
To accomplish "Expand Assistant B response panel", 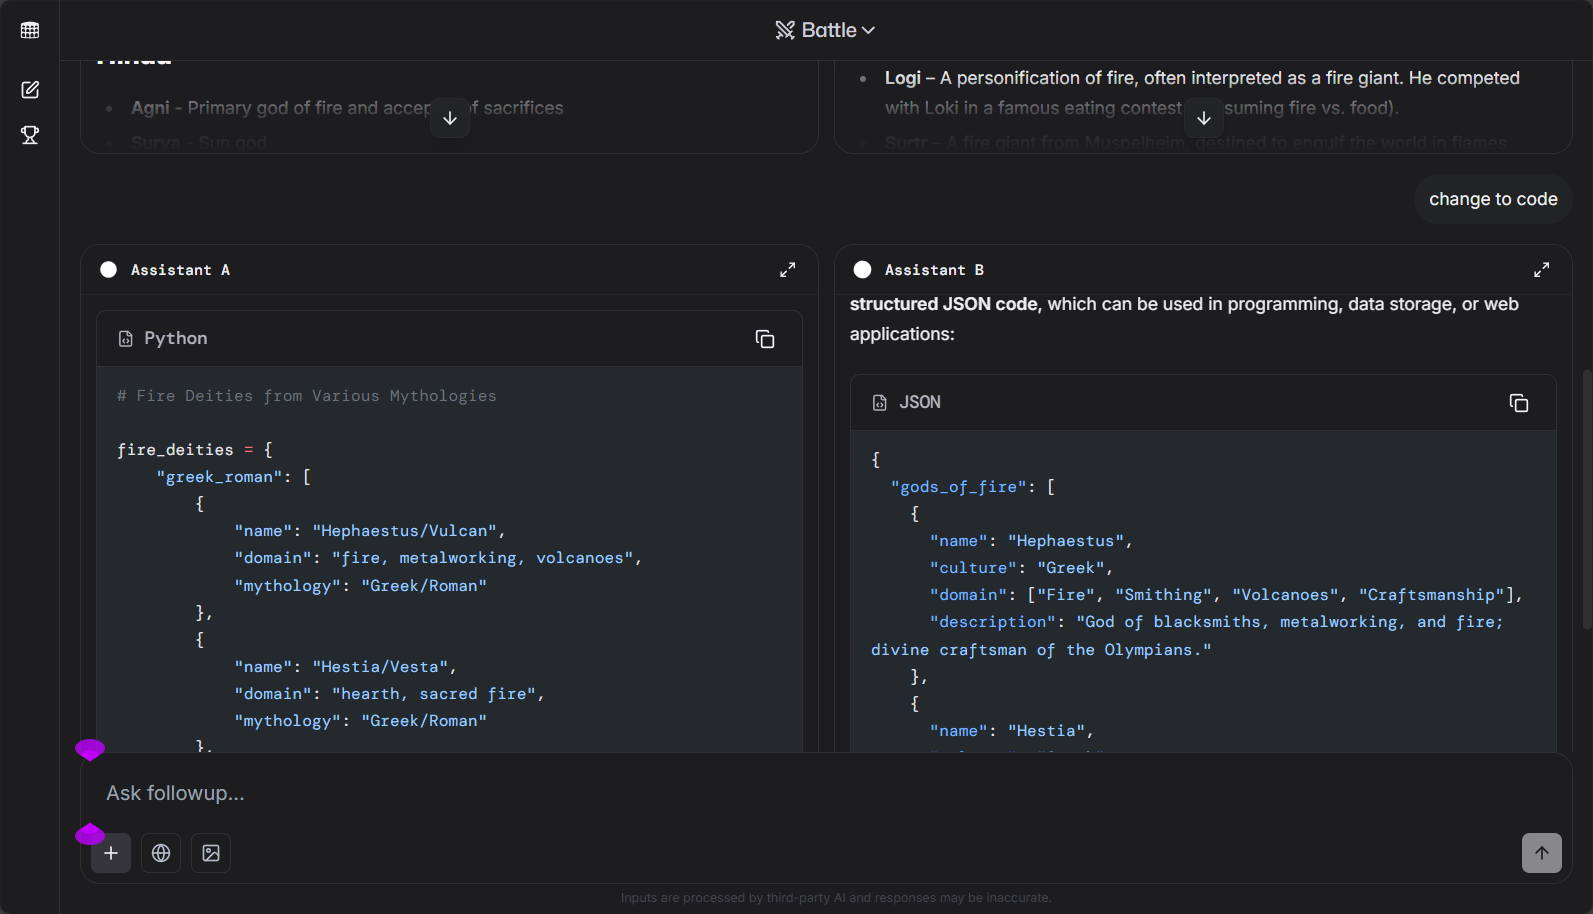I will click(x=1542, y=270).
